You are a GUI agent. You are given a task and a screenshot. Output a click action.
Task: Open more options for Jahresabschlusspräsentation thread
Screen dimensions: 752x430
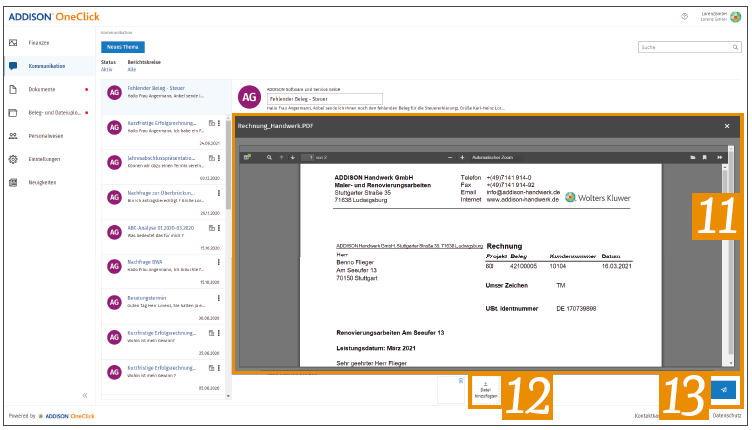point(219,158)
